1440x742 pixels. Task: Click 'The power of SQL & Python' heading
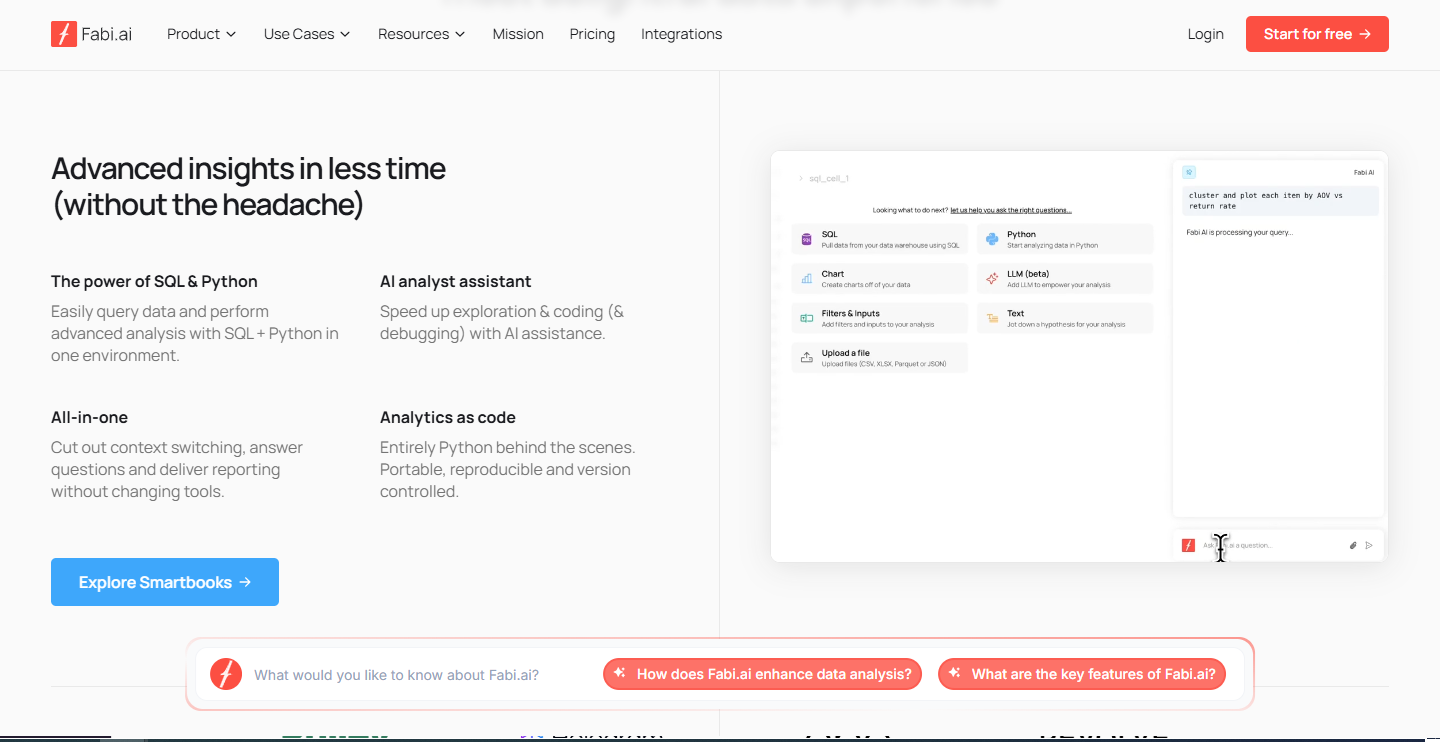pos(154,281)
